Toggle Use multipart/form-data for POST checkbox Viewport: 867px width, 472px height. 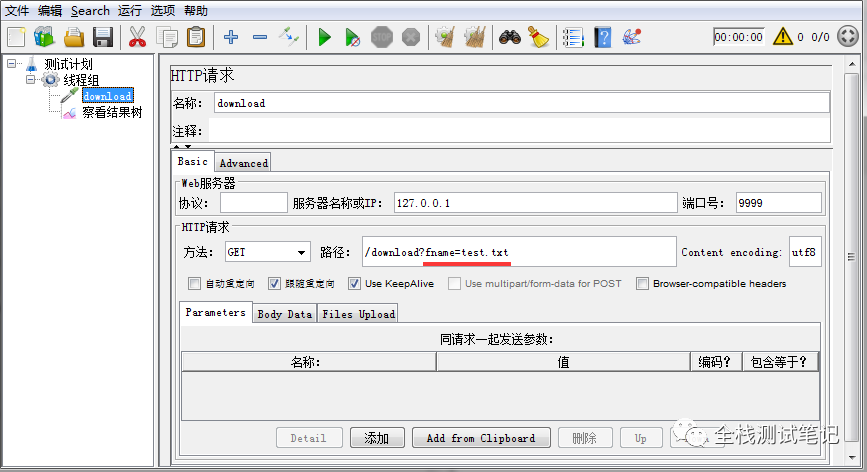(x=454, y=284)
